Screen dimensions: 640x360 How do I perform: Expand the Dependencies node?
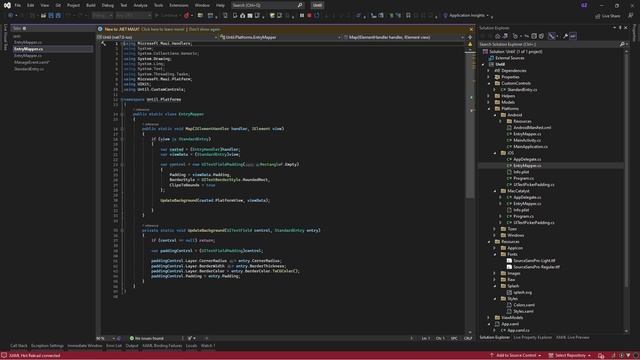pos(489,71)
